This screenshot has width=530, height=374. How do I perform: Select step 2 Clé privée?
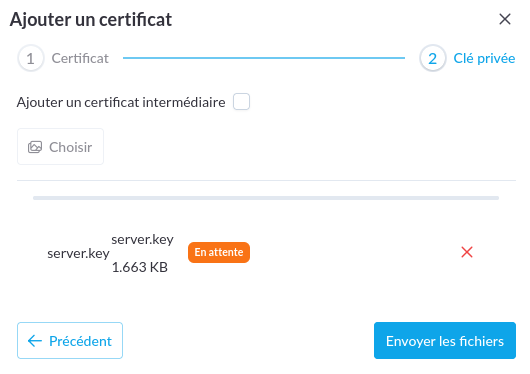(x=467, y=59)
